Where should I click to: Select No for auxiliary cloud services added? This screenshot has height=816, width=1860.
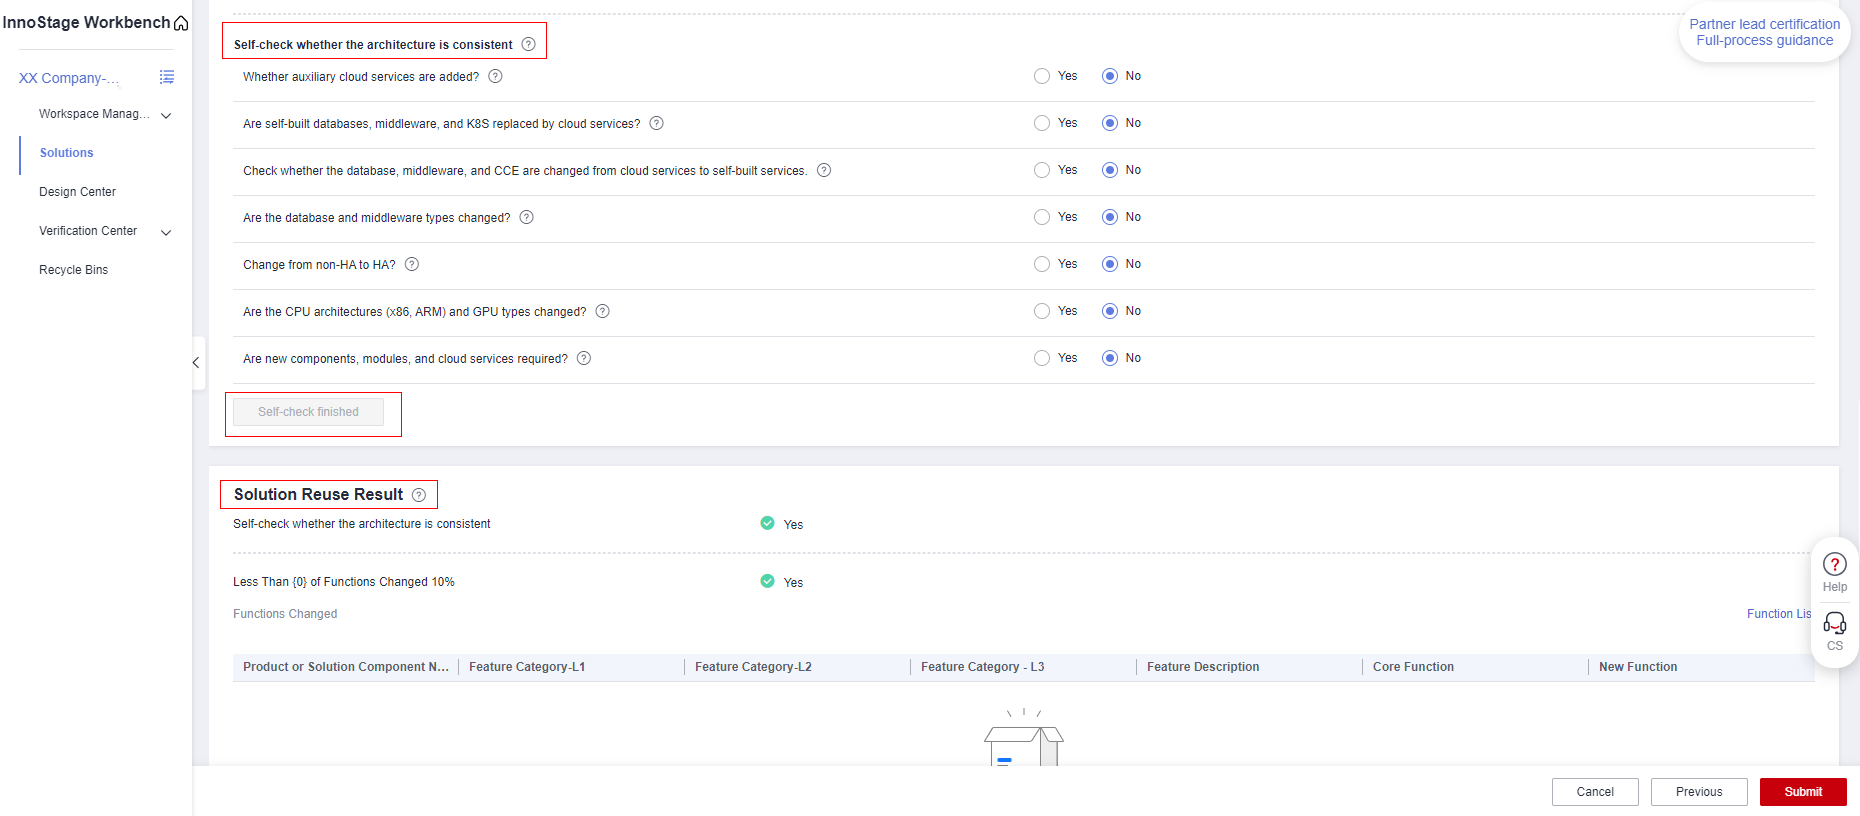(1110, 76)
